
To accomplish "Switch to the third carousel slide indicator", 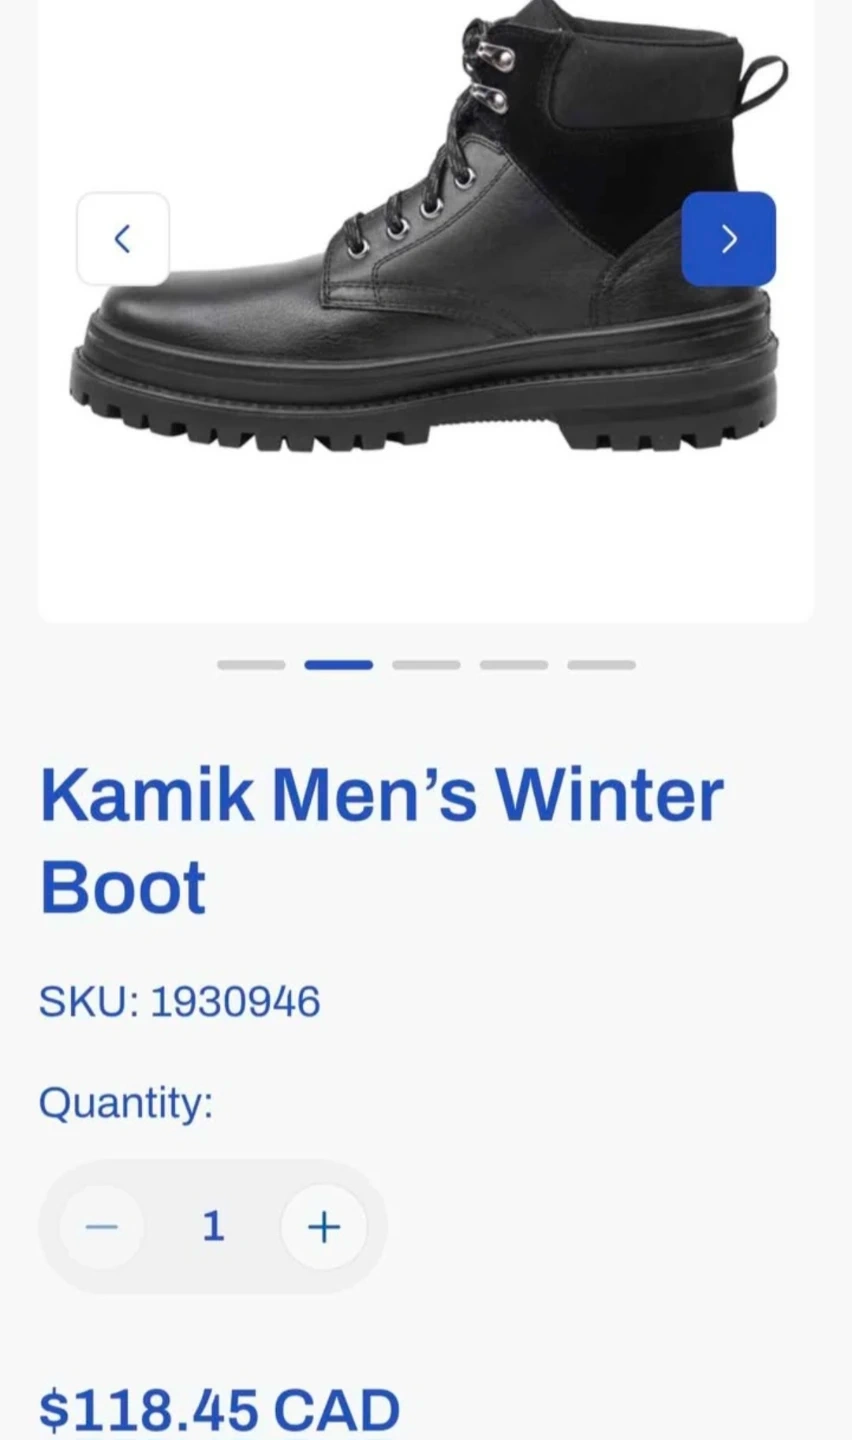I will pyautogui.click(x=426, y=665).
